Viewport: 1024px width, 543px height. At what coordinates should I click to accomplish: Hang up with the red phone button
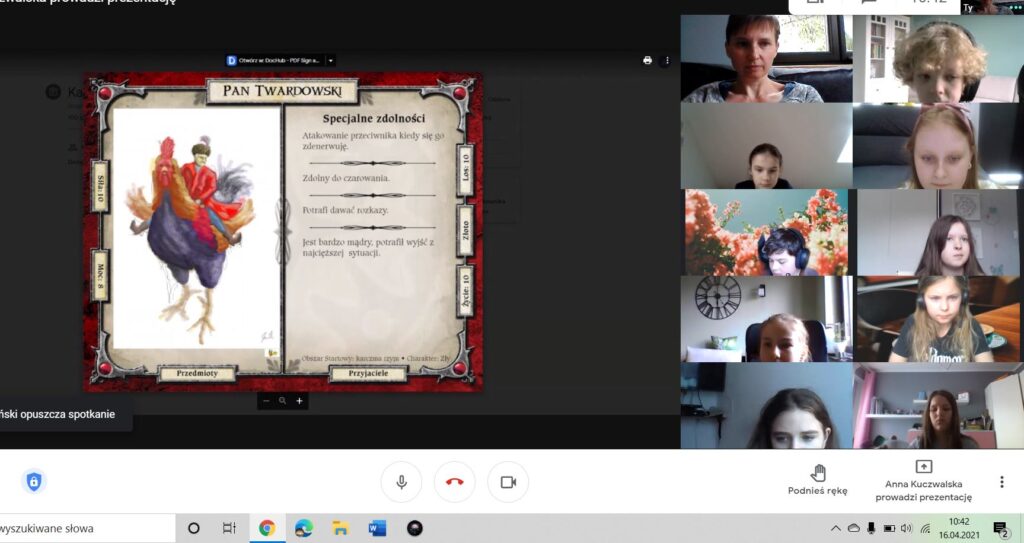point(455,482)
